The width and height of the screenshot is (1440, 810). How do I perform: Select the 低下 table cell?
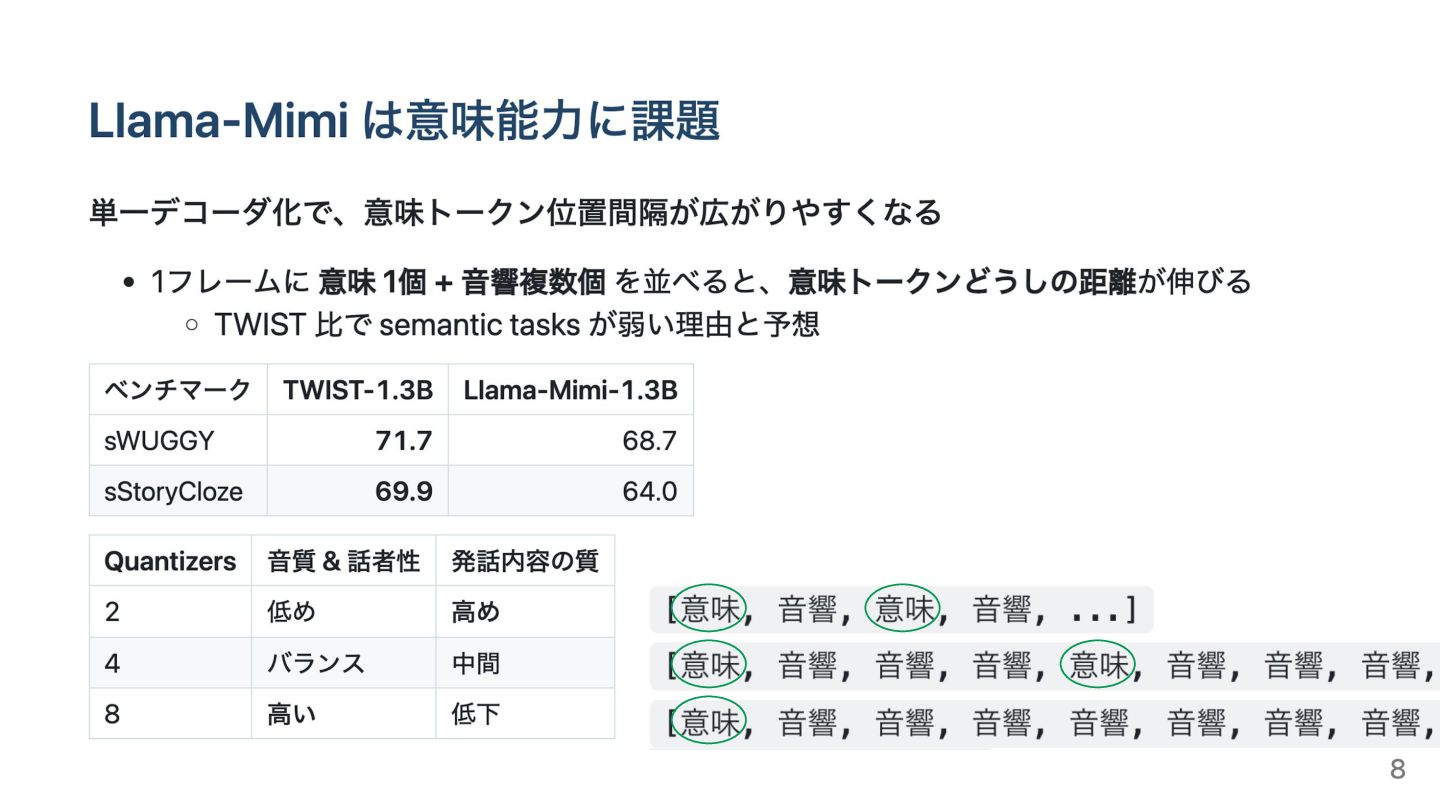tap(525, 714)
